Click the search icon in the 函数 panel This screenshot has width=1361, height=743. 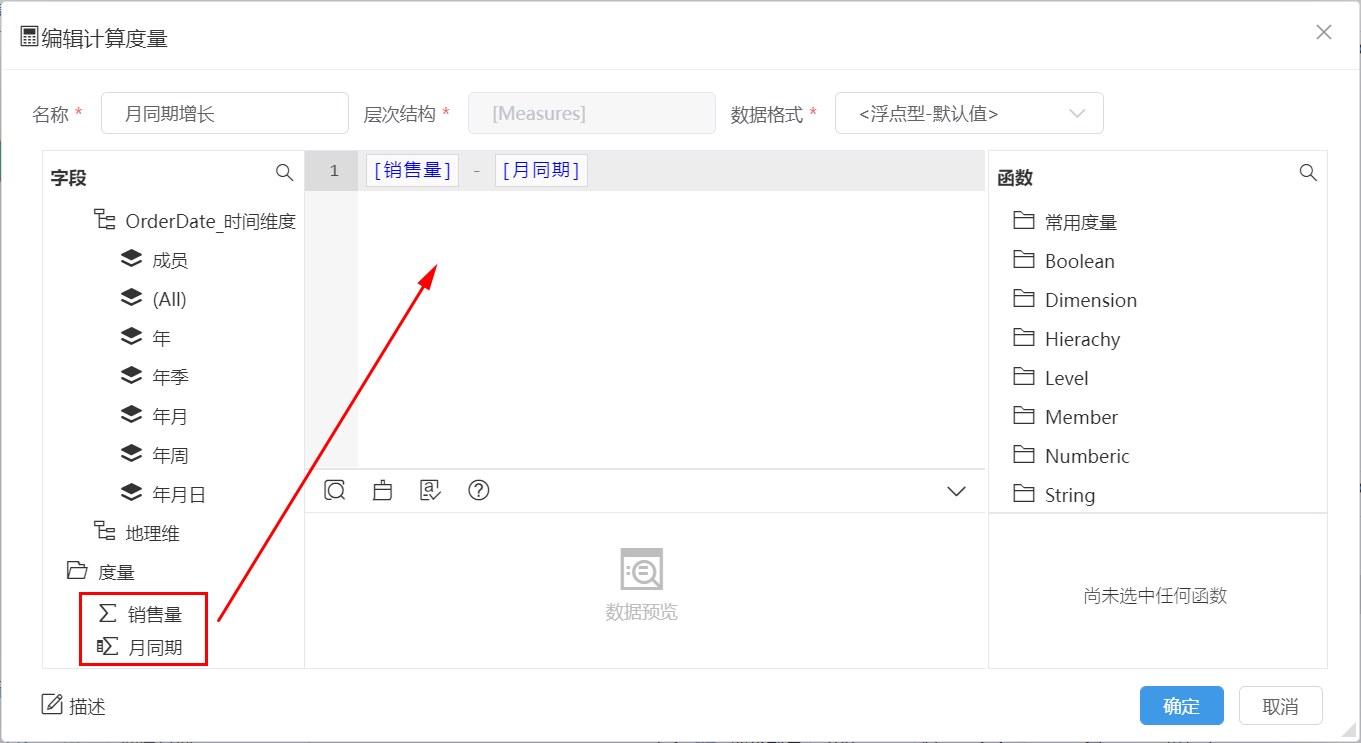tap(1308, 173)
